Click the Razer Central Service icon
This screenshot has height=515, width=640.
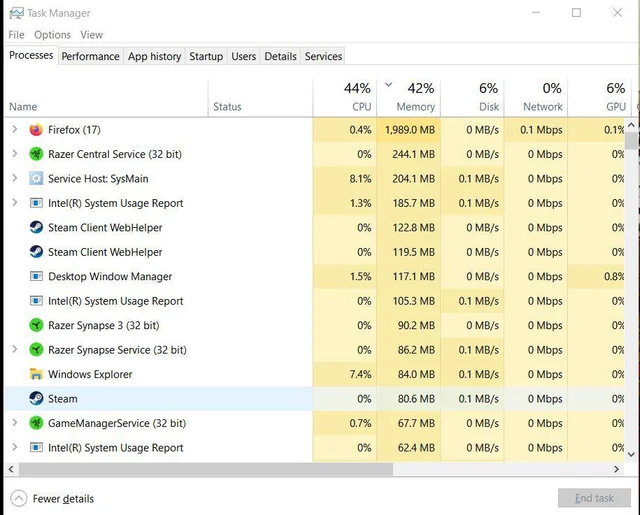(x=36, y=154)
